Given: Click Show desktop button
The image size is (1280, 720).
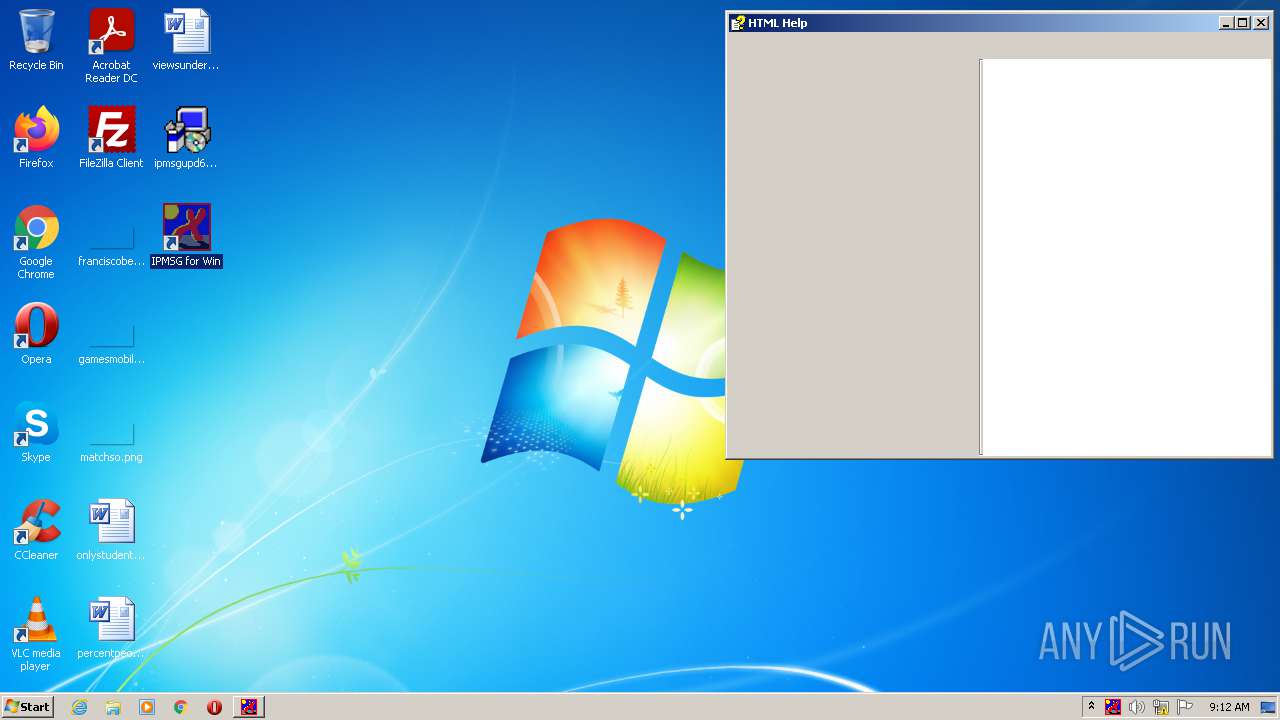Looking at the screenshot, I should [x=1268, y=707].
